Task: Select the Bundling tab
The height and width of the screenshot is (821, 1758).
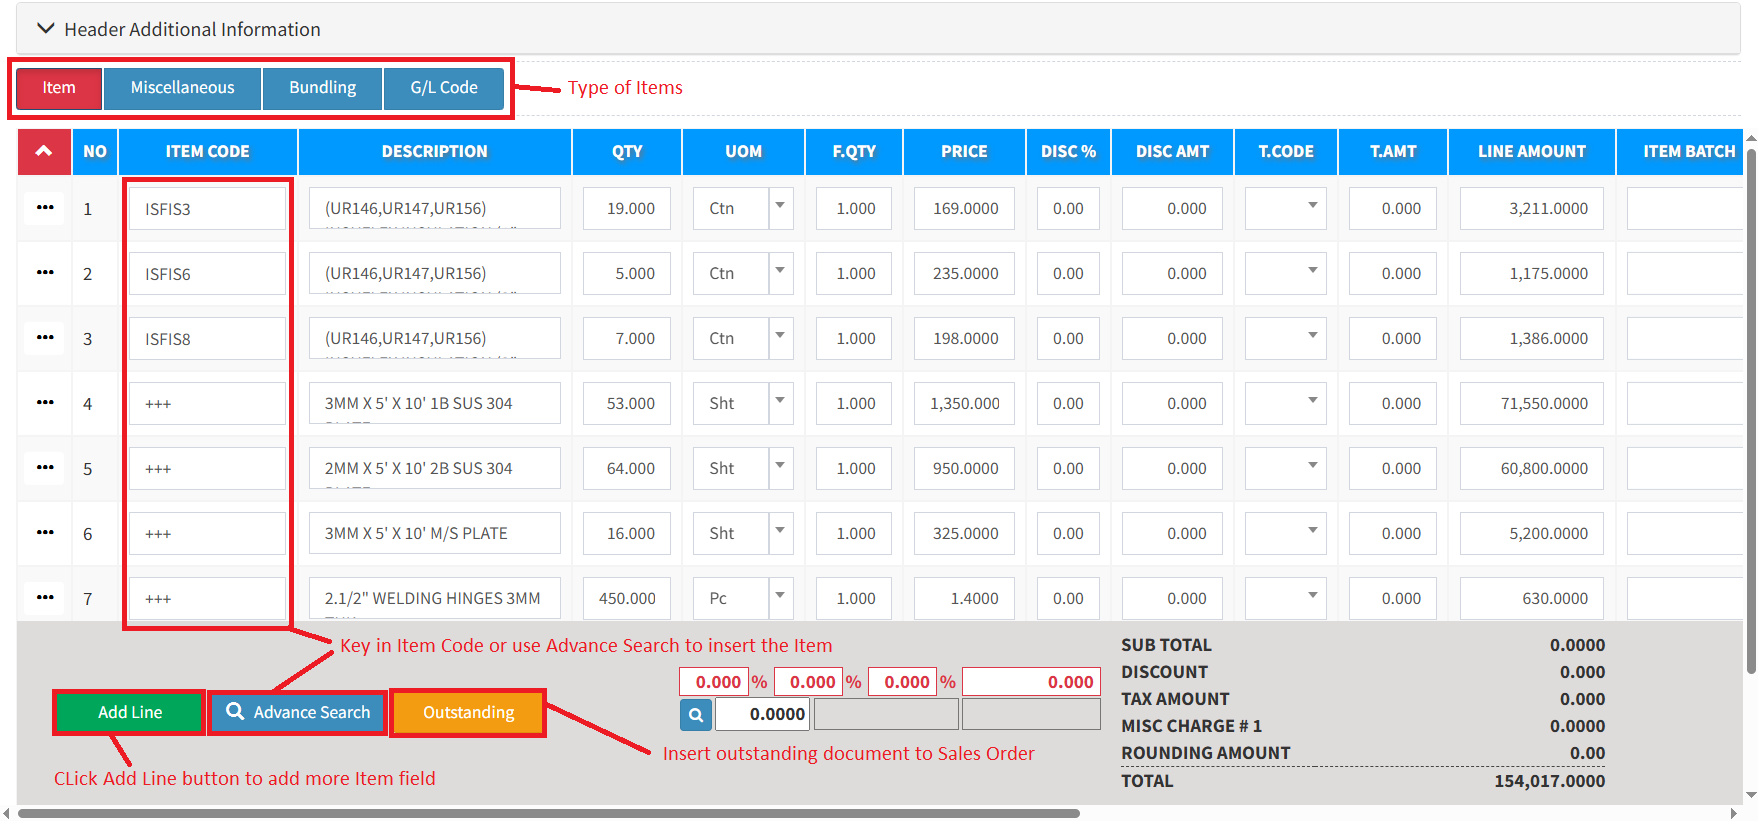Action: click(322, 88)
